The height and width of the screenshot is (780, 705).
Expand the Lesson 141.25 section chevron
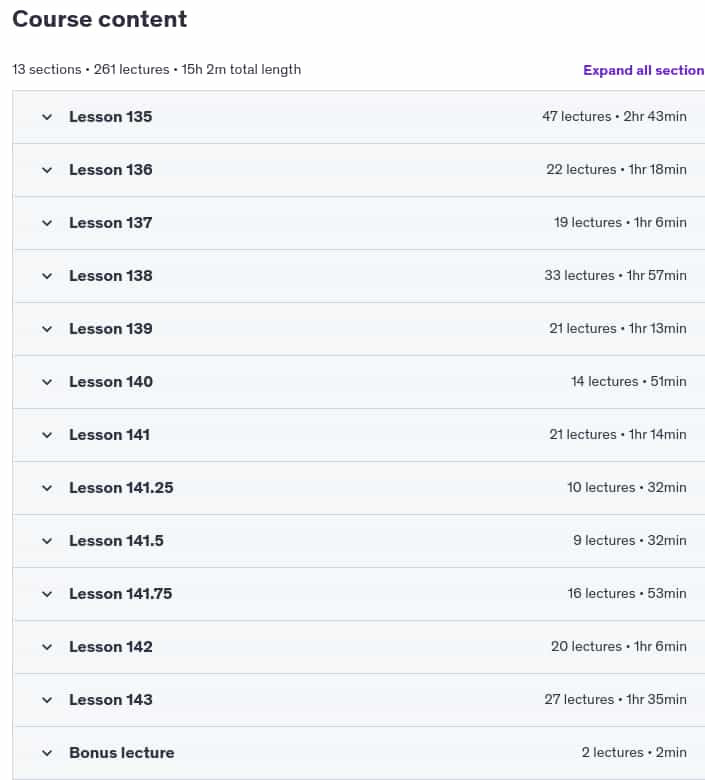pos(47,488)
